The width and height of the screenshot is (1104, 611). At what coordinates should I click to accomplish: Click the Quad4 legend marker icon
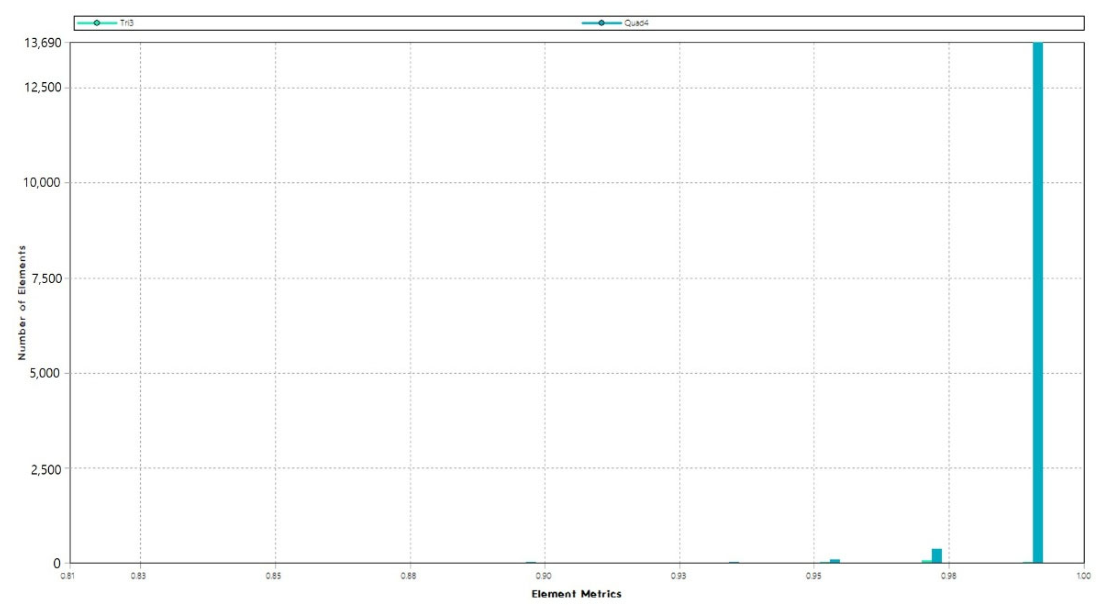[601, 23]
